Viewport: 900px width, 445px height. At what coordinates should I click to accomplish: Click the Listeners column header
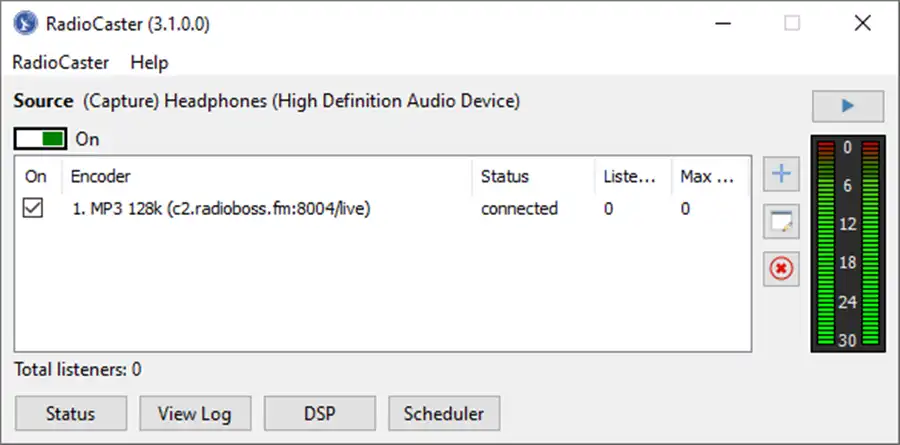tap(633, 176)
